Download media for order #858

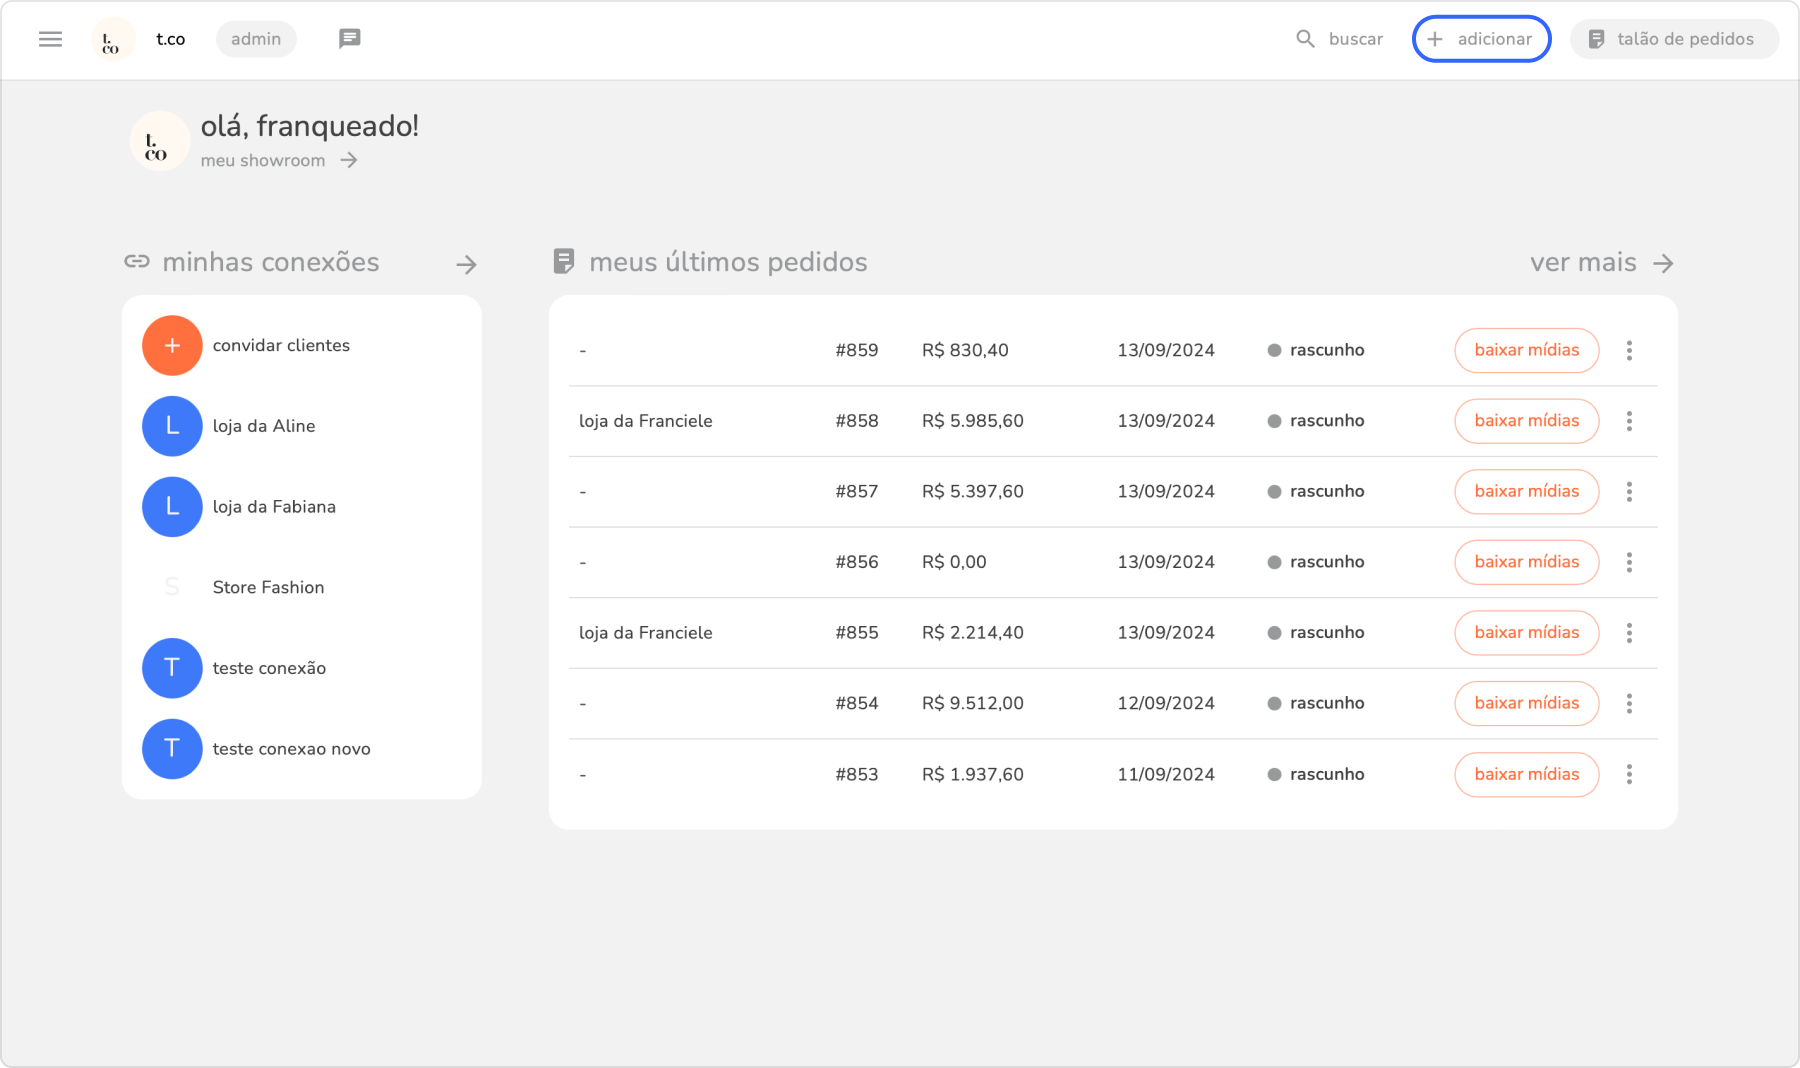click(1526, 421)
